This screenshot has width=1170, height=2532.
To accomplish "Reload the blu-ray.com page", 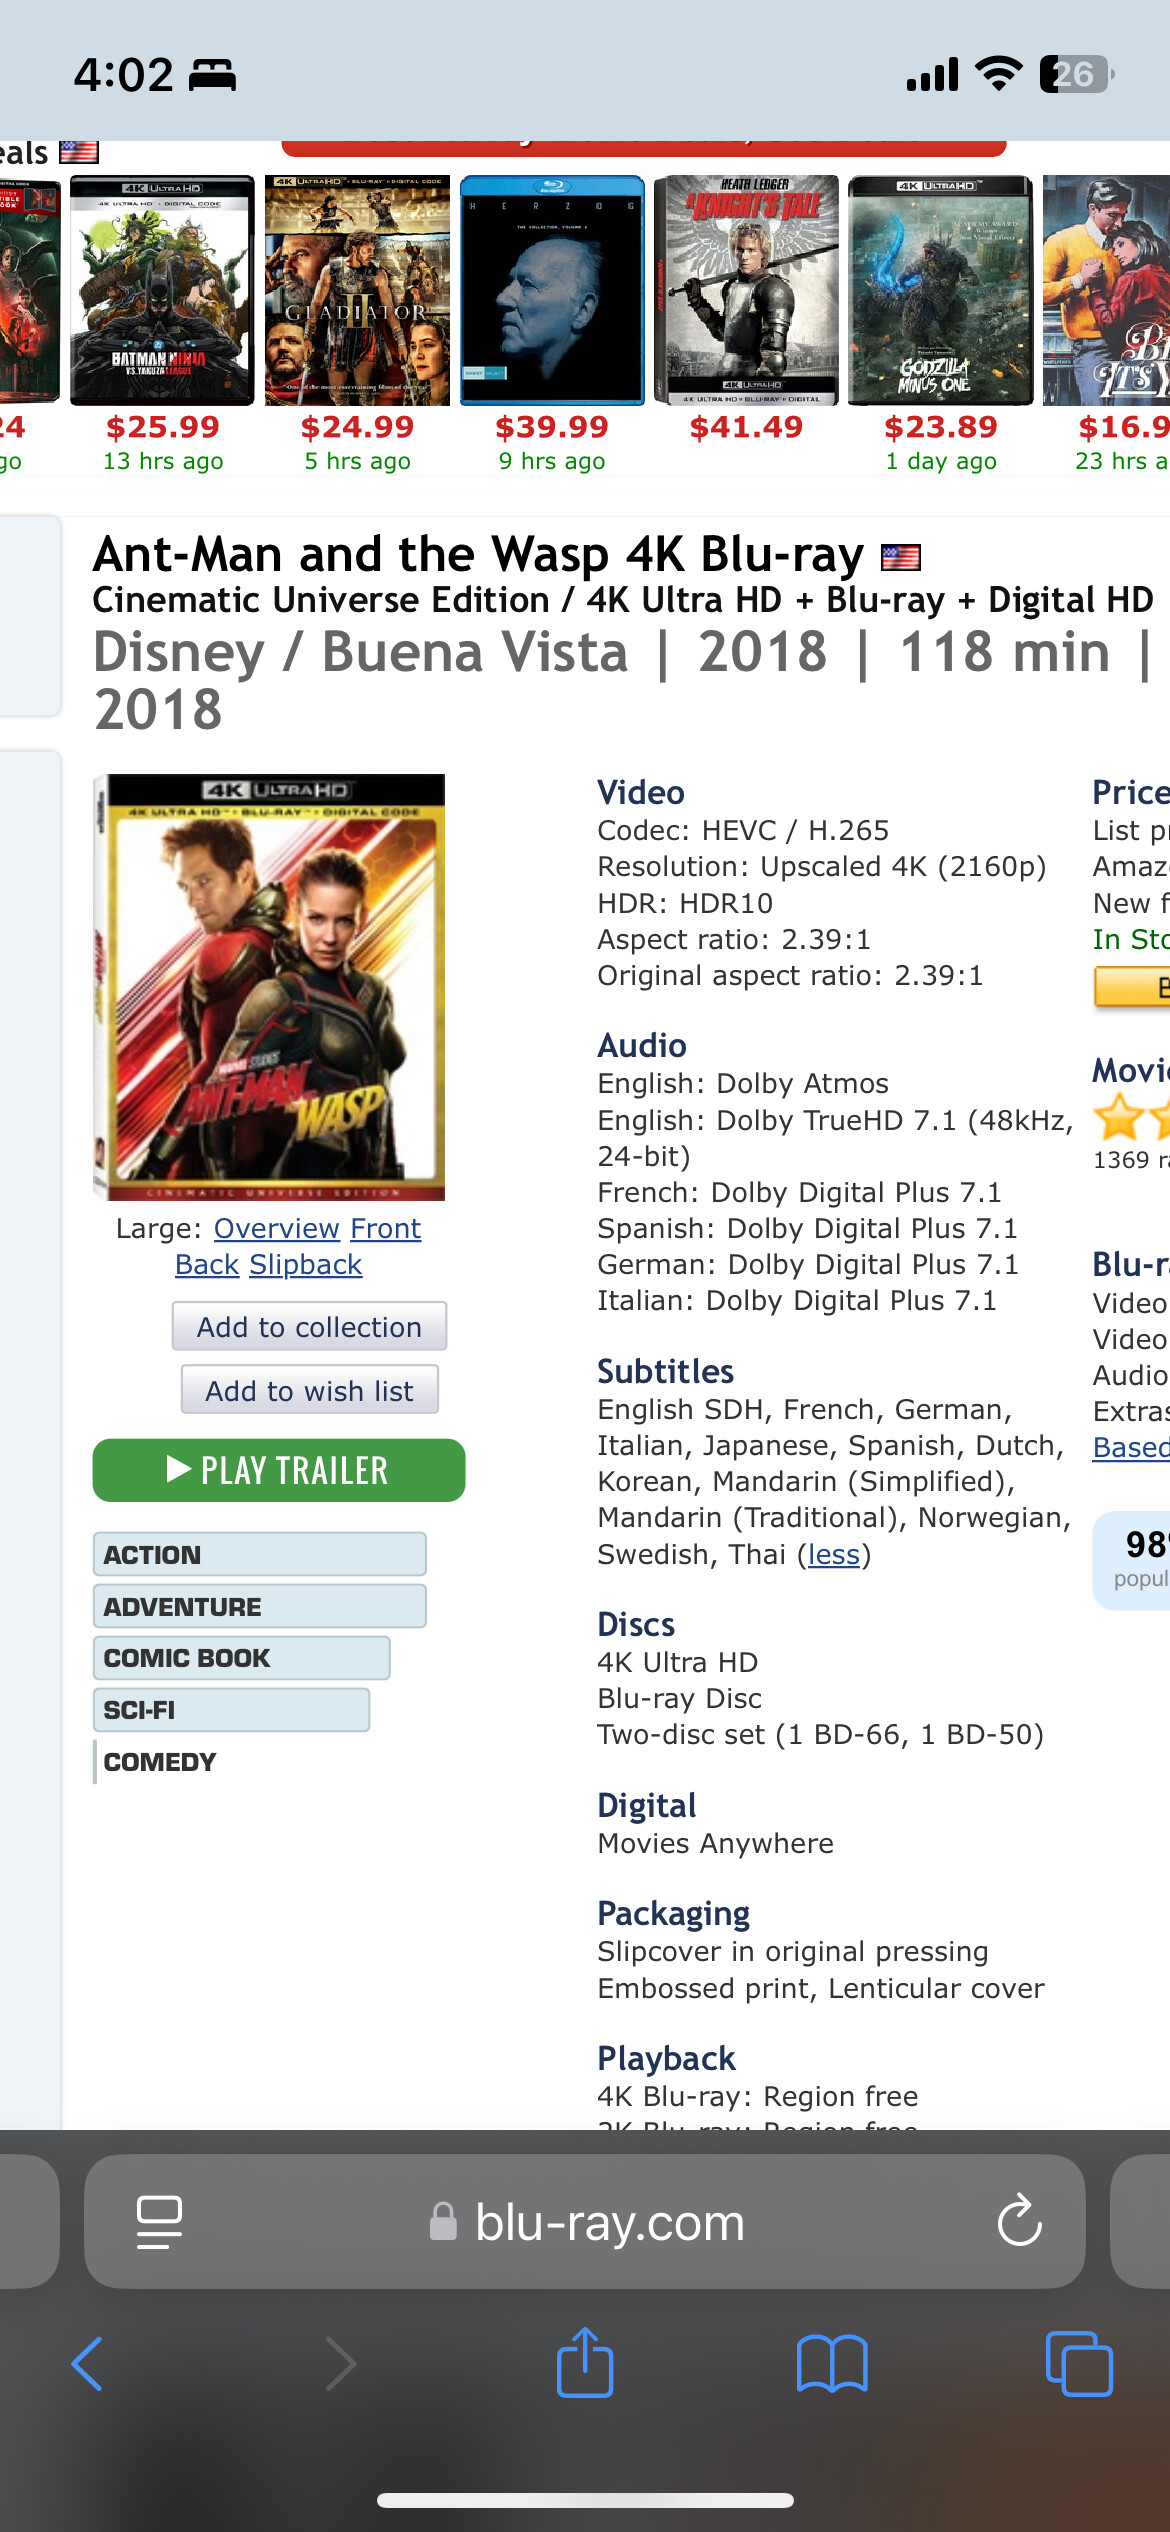I will tap(1019, 2221).
